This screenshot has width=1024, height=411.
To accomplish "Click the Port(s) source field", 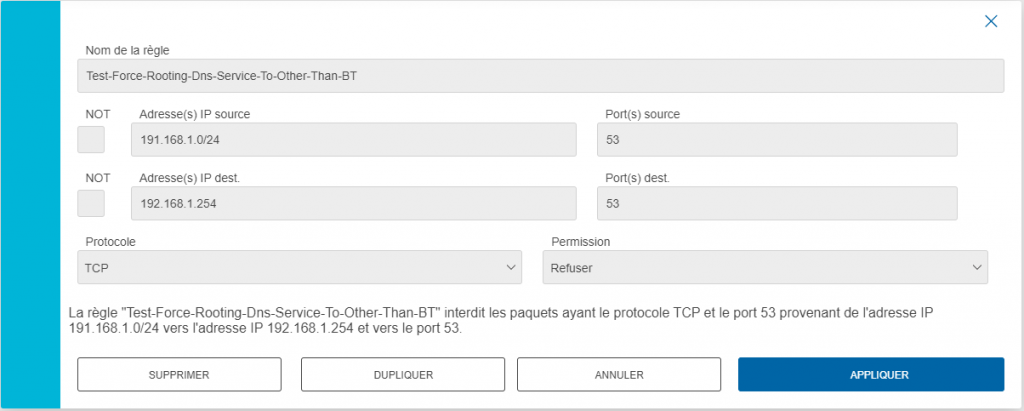I will (x=777, y=140).
